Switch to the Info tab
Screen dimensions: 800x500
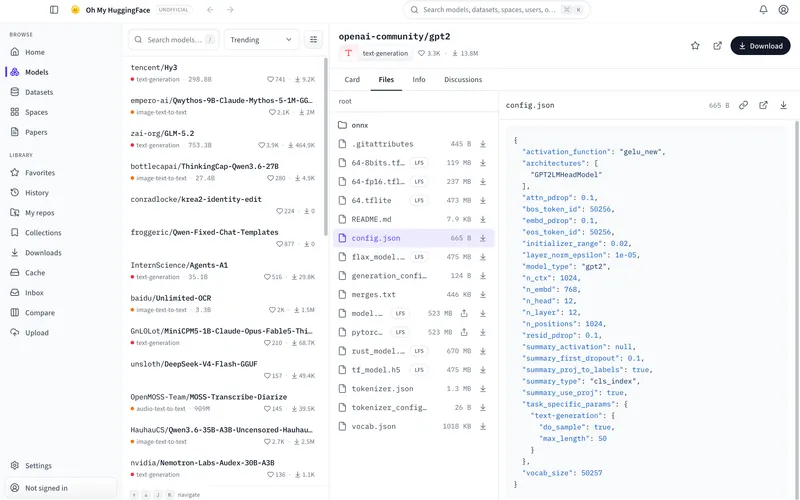click(419, 80)
